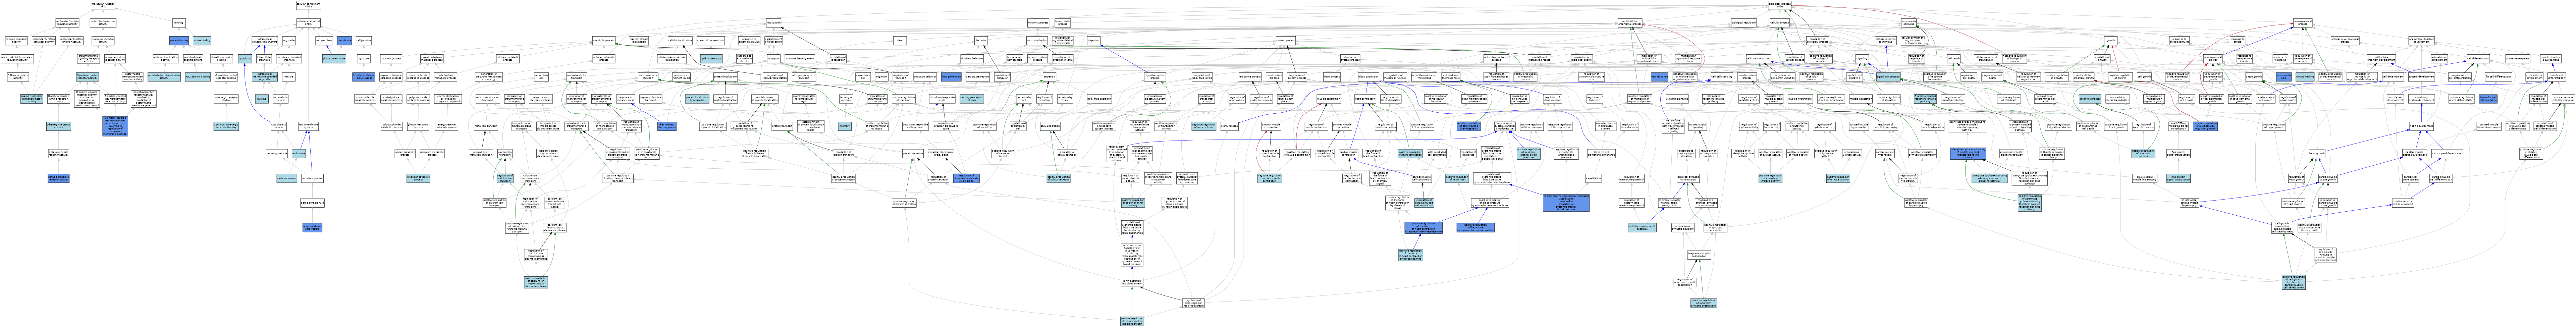2576x327 pixels.
Task: Click the 'saliva secretion' node
Action: (1050, 126)
